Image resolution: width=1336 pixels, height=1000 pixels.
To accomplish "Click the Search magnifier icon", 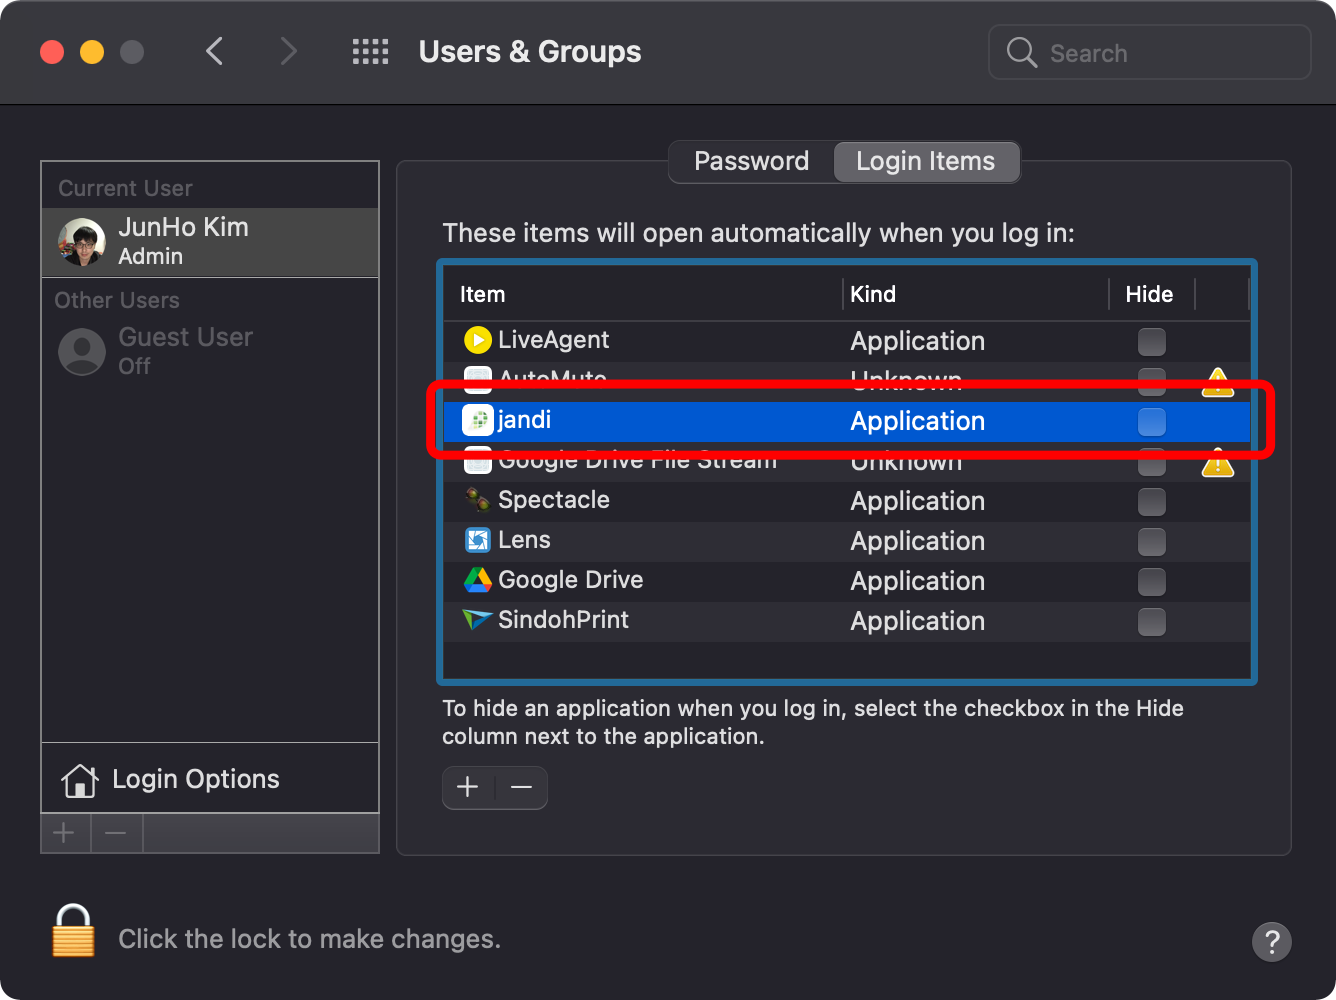I will [x=1021, y=52].
